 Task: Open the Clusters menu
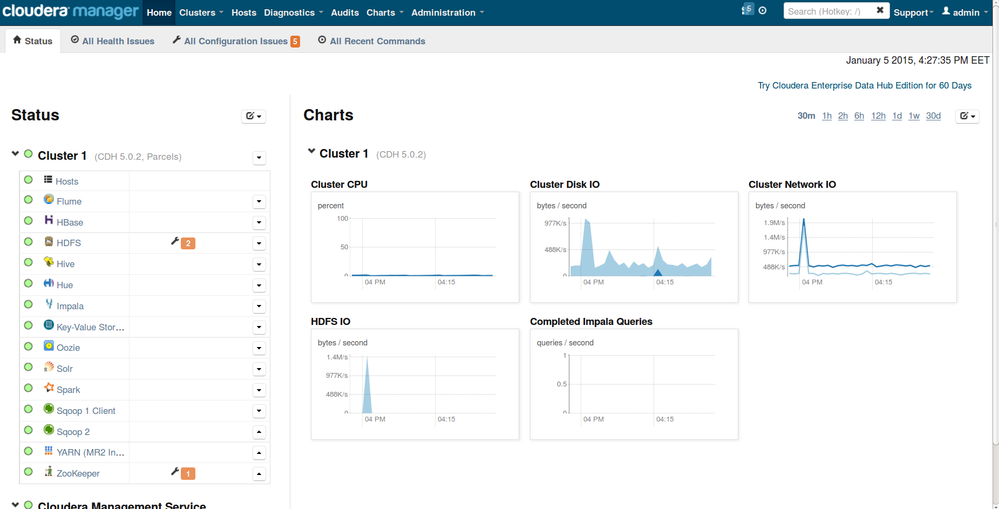201,13
